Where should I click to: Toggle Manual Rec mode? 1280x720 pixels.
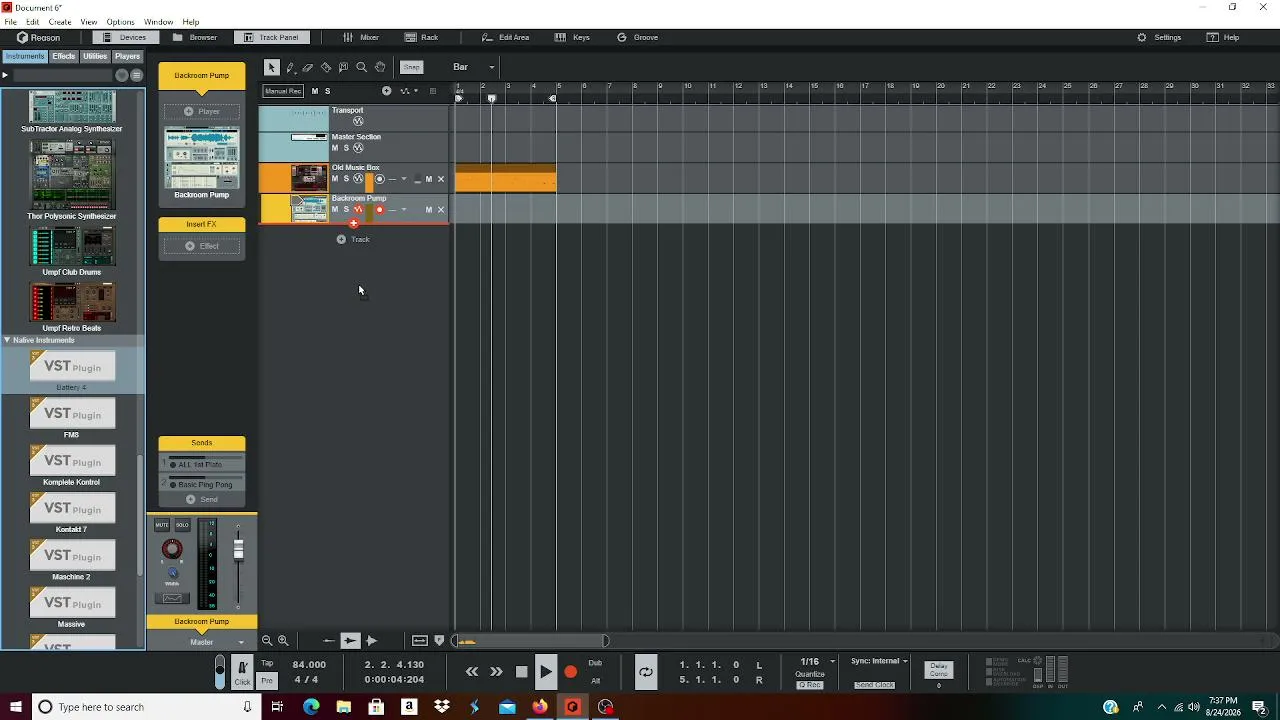coord(283,91)
